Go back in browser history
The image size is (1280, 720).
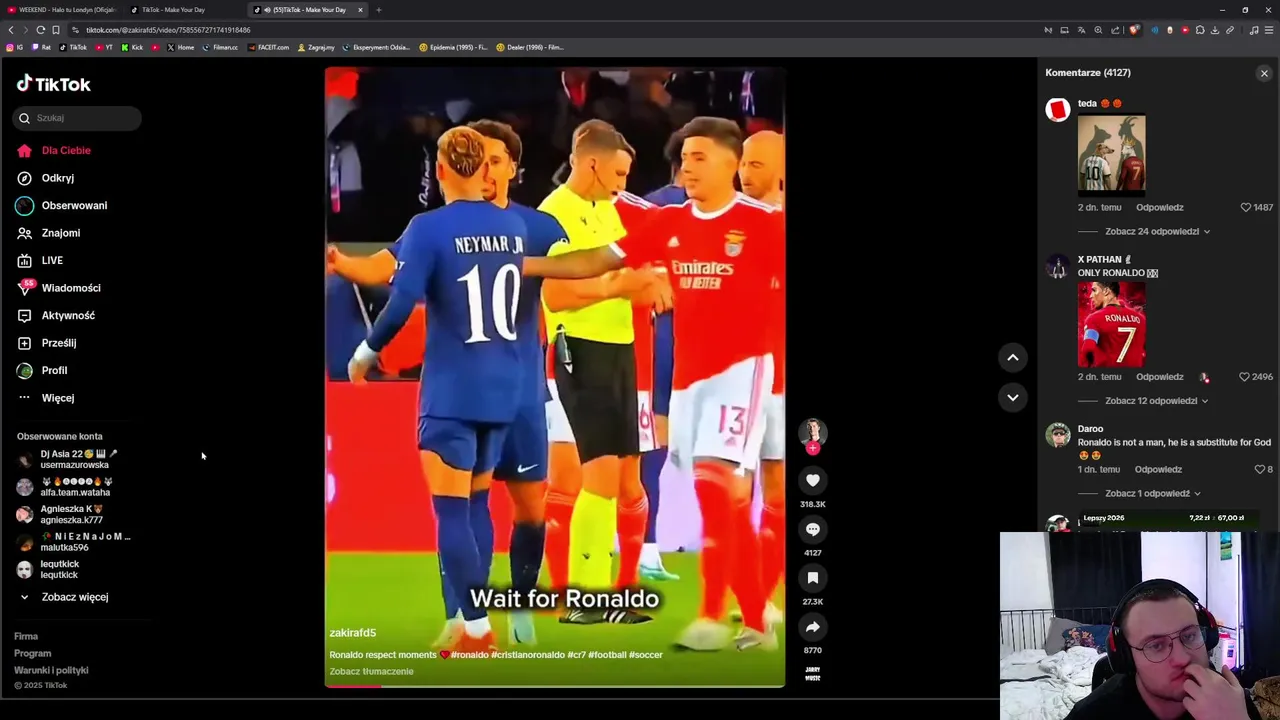[x=11, y=30]
